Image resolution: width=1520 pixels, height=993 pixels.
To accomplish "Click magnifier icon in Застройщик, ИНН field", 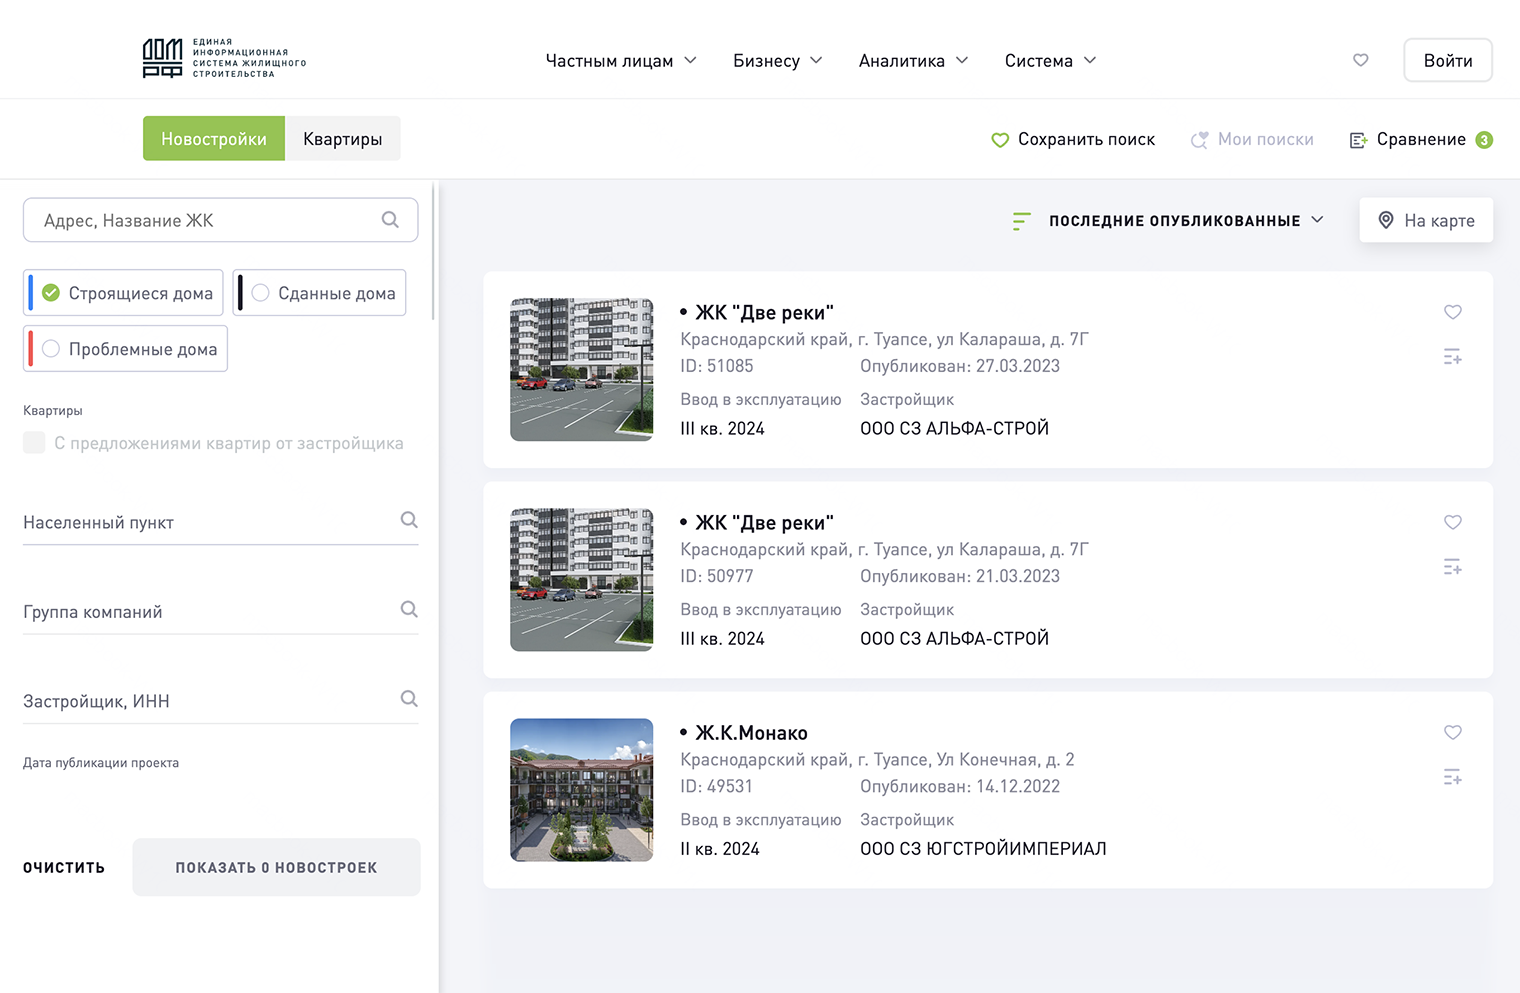I will coord(409,699).
